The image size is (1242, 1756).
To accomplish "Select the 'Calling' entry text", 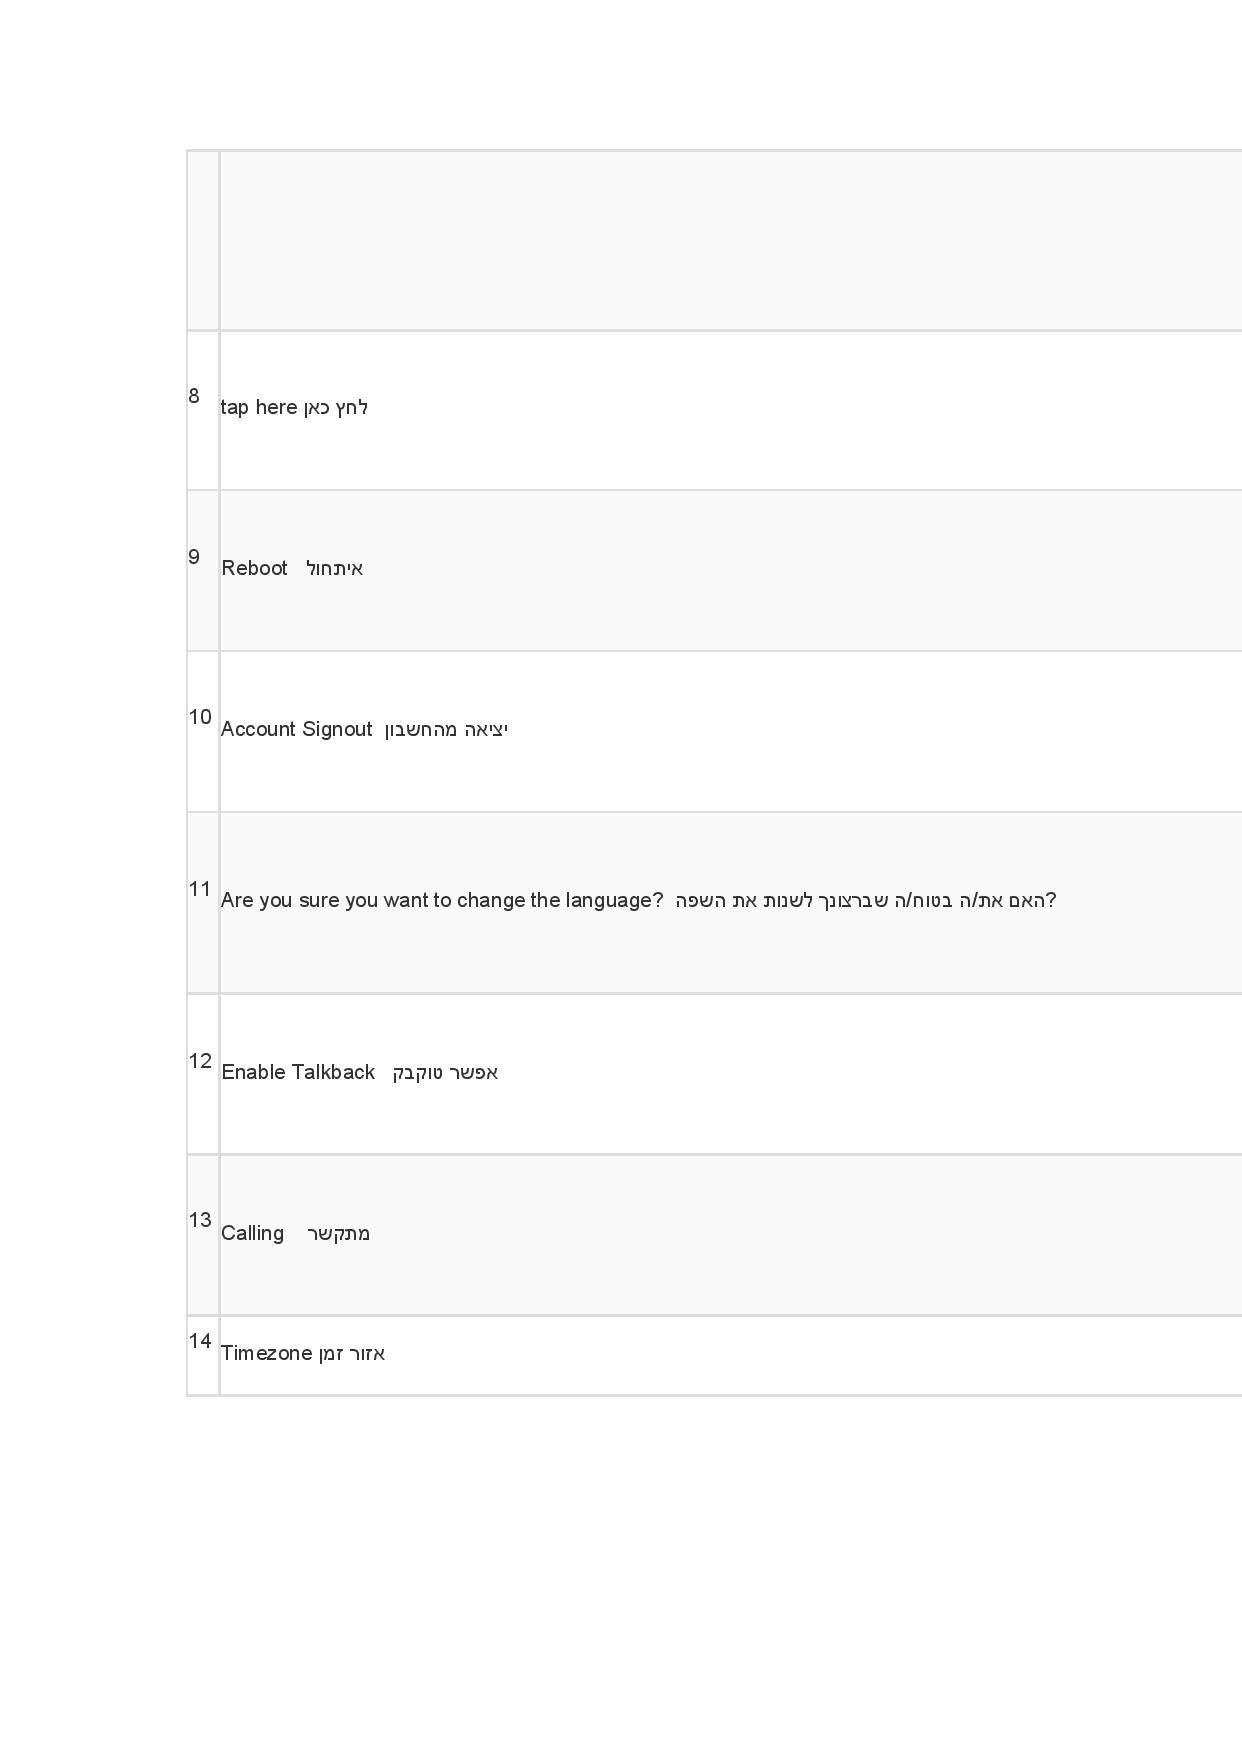I will 252,1233.
